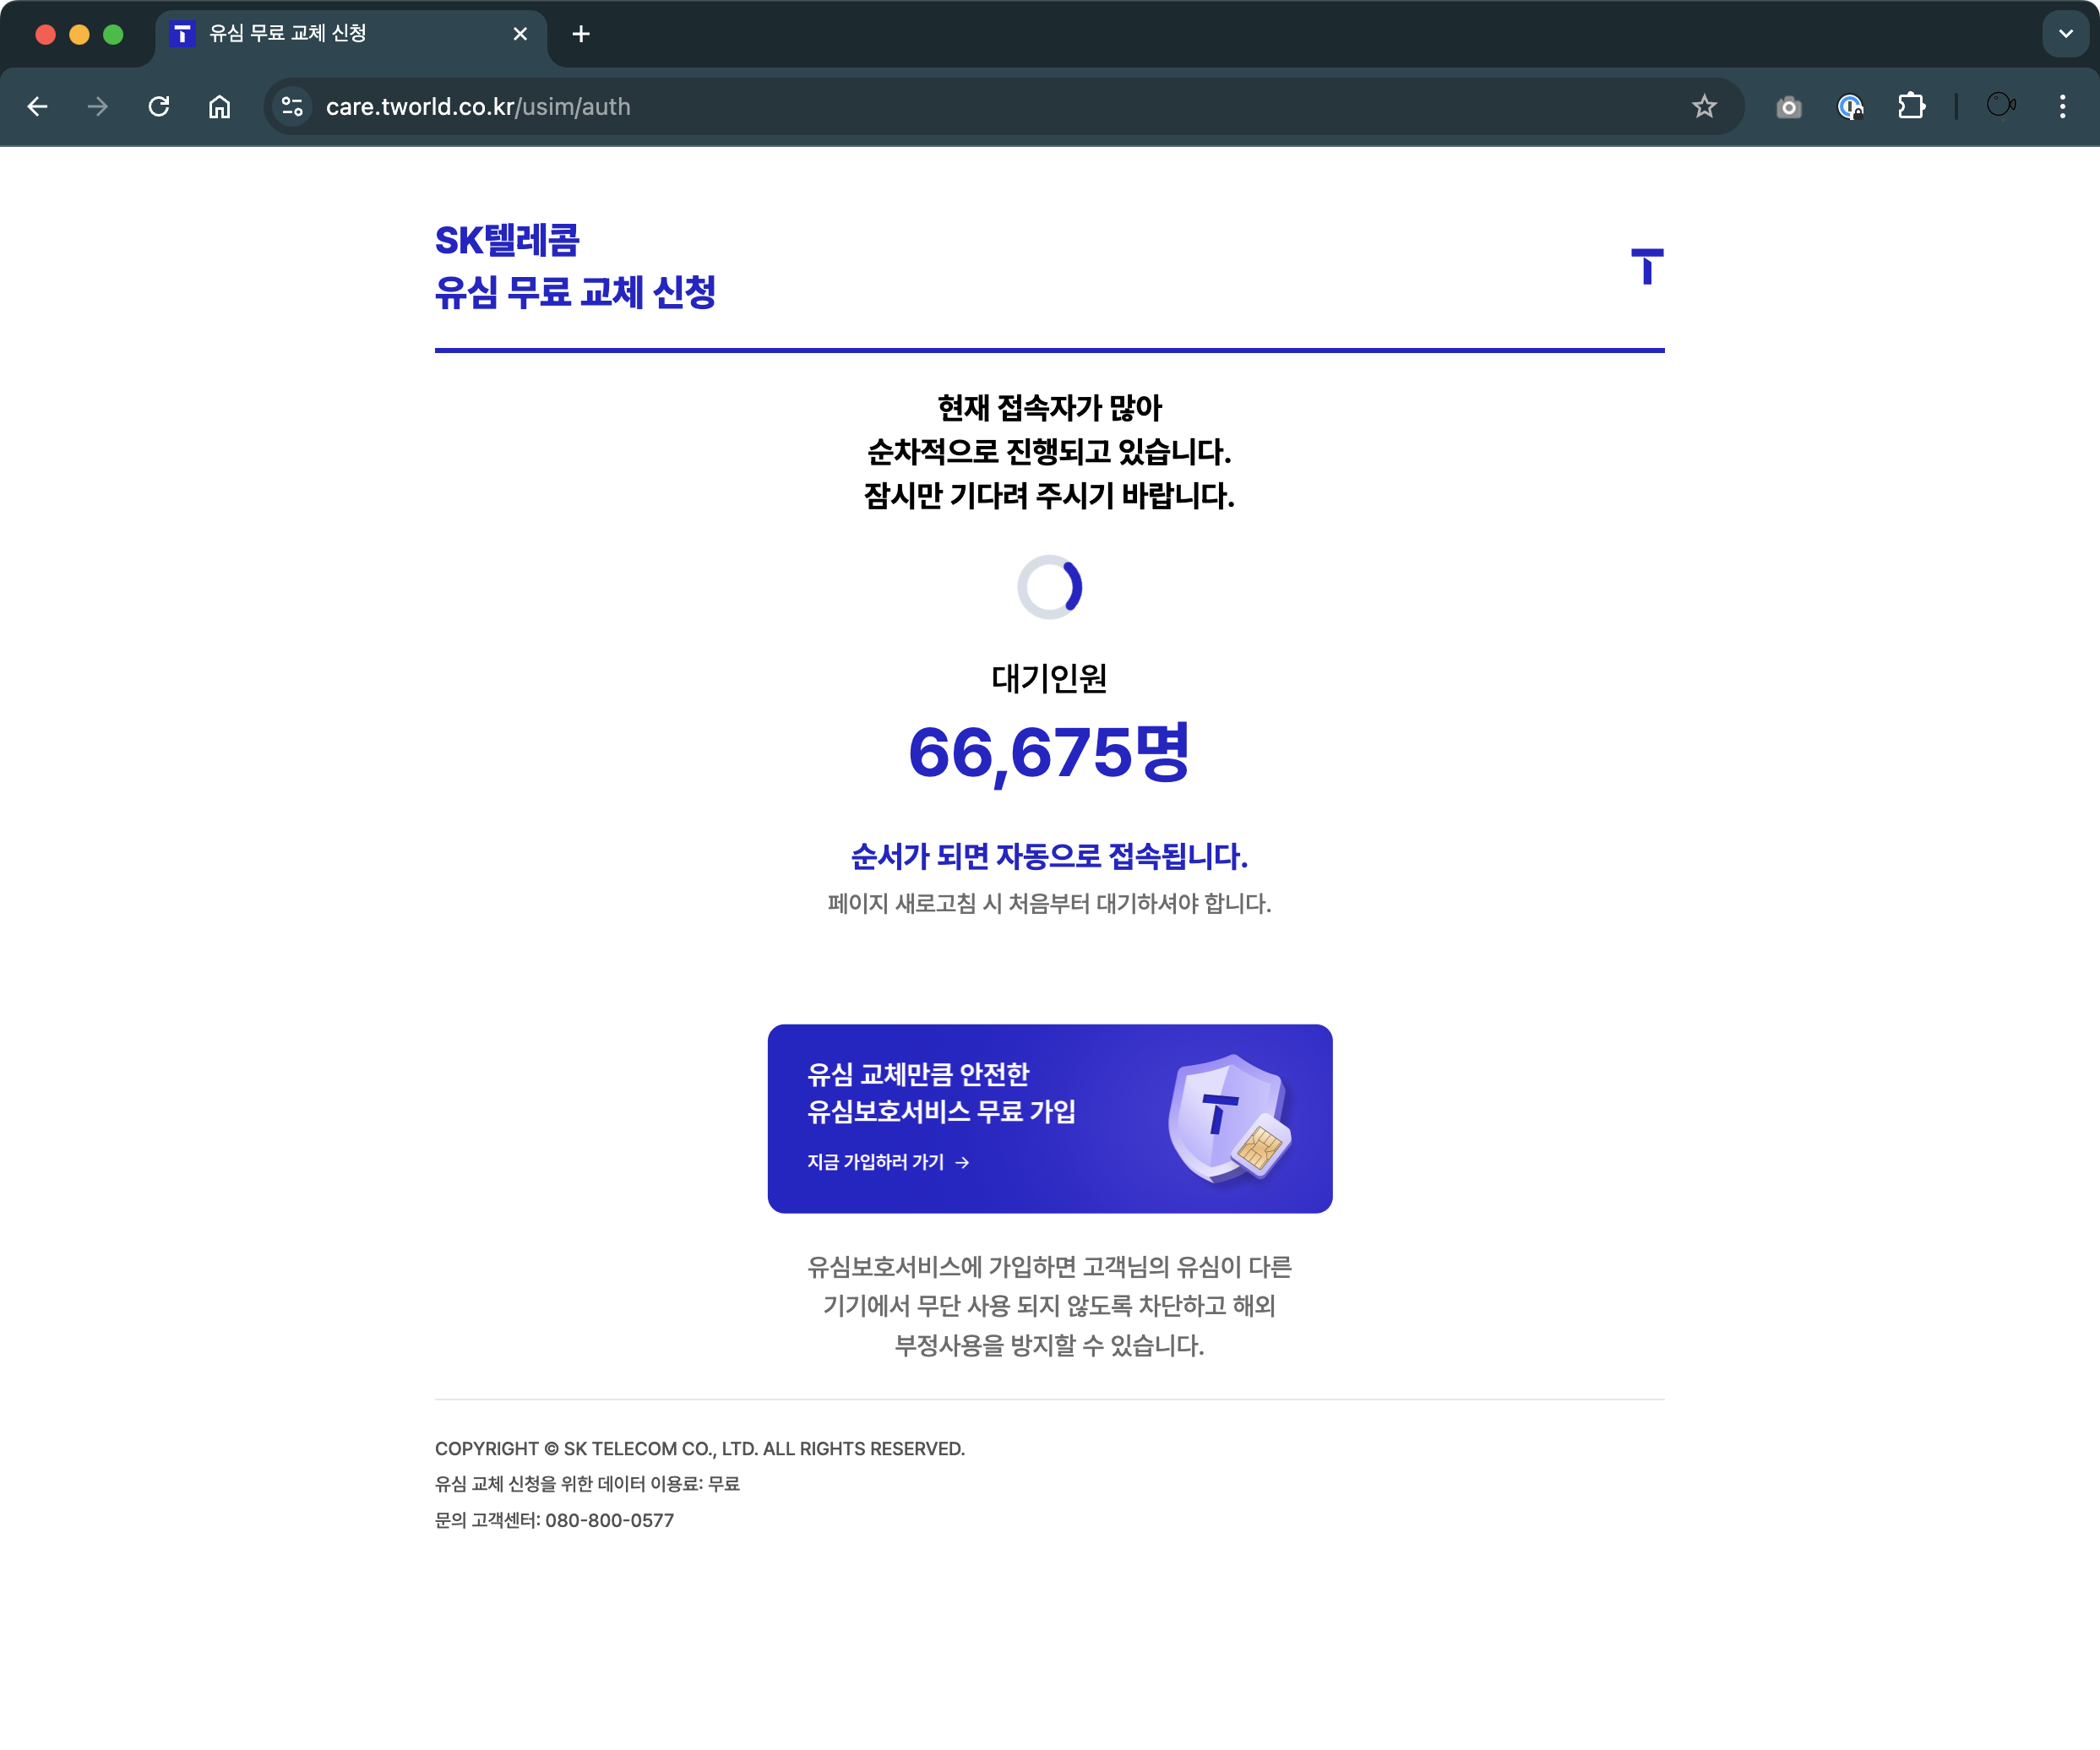Open the browser home page
2100x1750 pixels.
pyautogui.click(x=220, y=107)
